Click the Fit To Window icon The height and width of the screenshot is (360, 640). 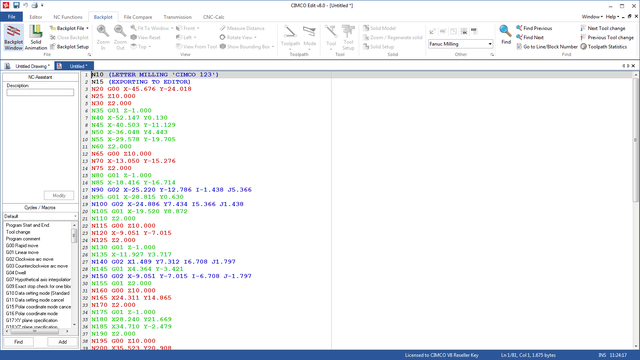pos(133,28)
